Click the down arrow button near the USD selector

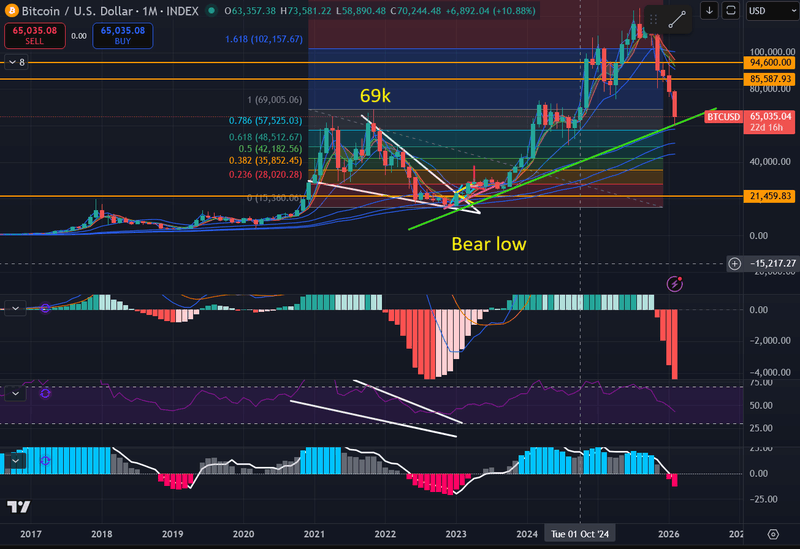(709, 10)
